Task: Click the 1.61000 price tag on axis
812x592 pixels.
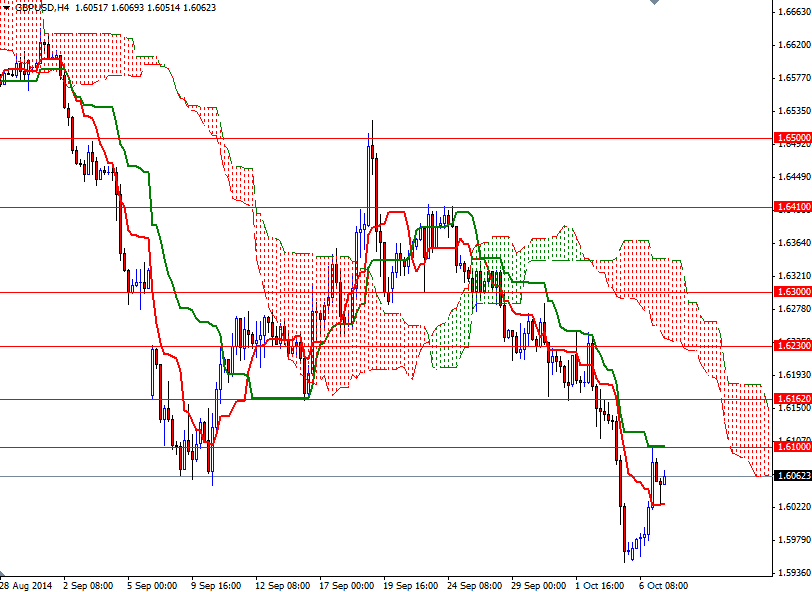Action: coord(791,447)
